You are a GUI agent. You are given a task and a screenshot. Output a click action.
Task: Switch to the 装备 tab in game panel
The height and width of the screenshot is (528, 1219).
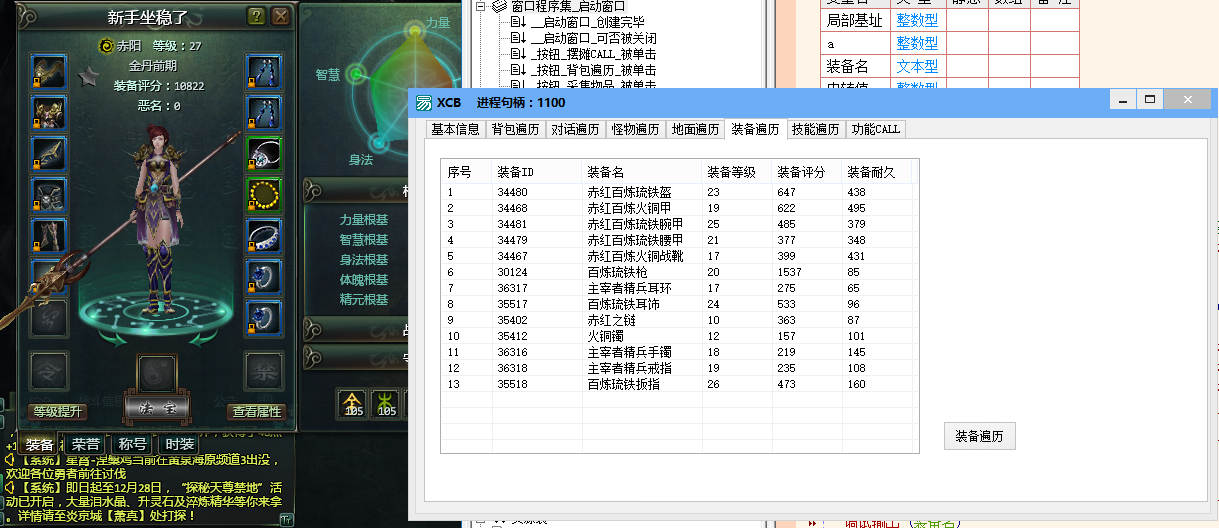[x=40, y=444]
